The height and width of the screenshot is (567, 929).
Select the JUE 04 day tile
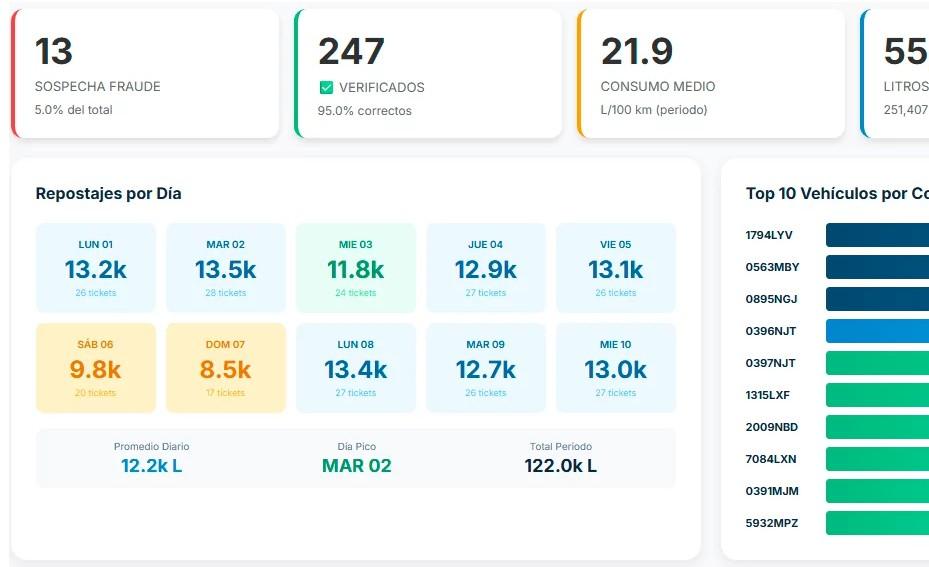[x=486, y=268]
